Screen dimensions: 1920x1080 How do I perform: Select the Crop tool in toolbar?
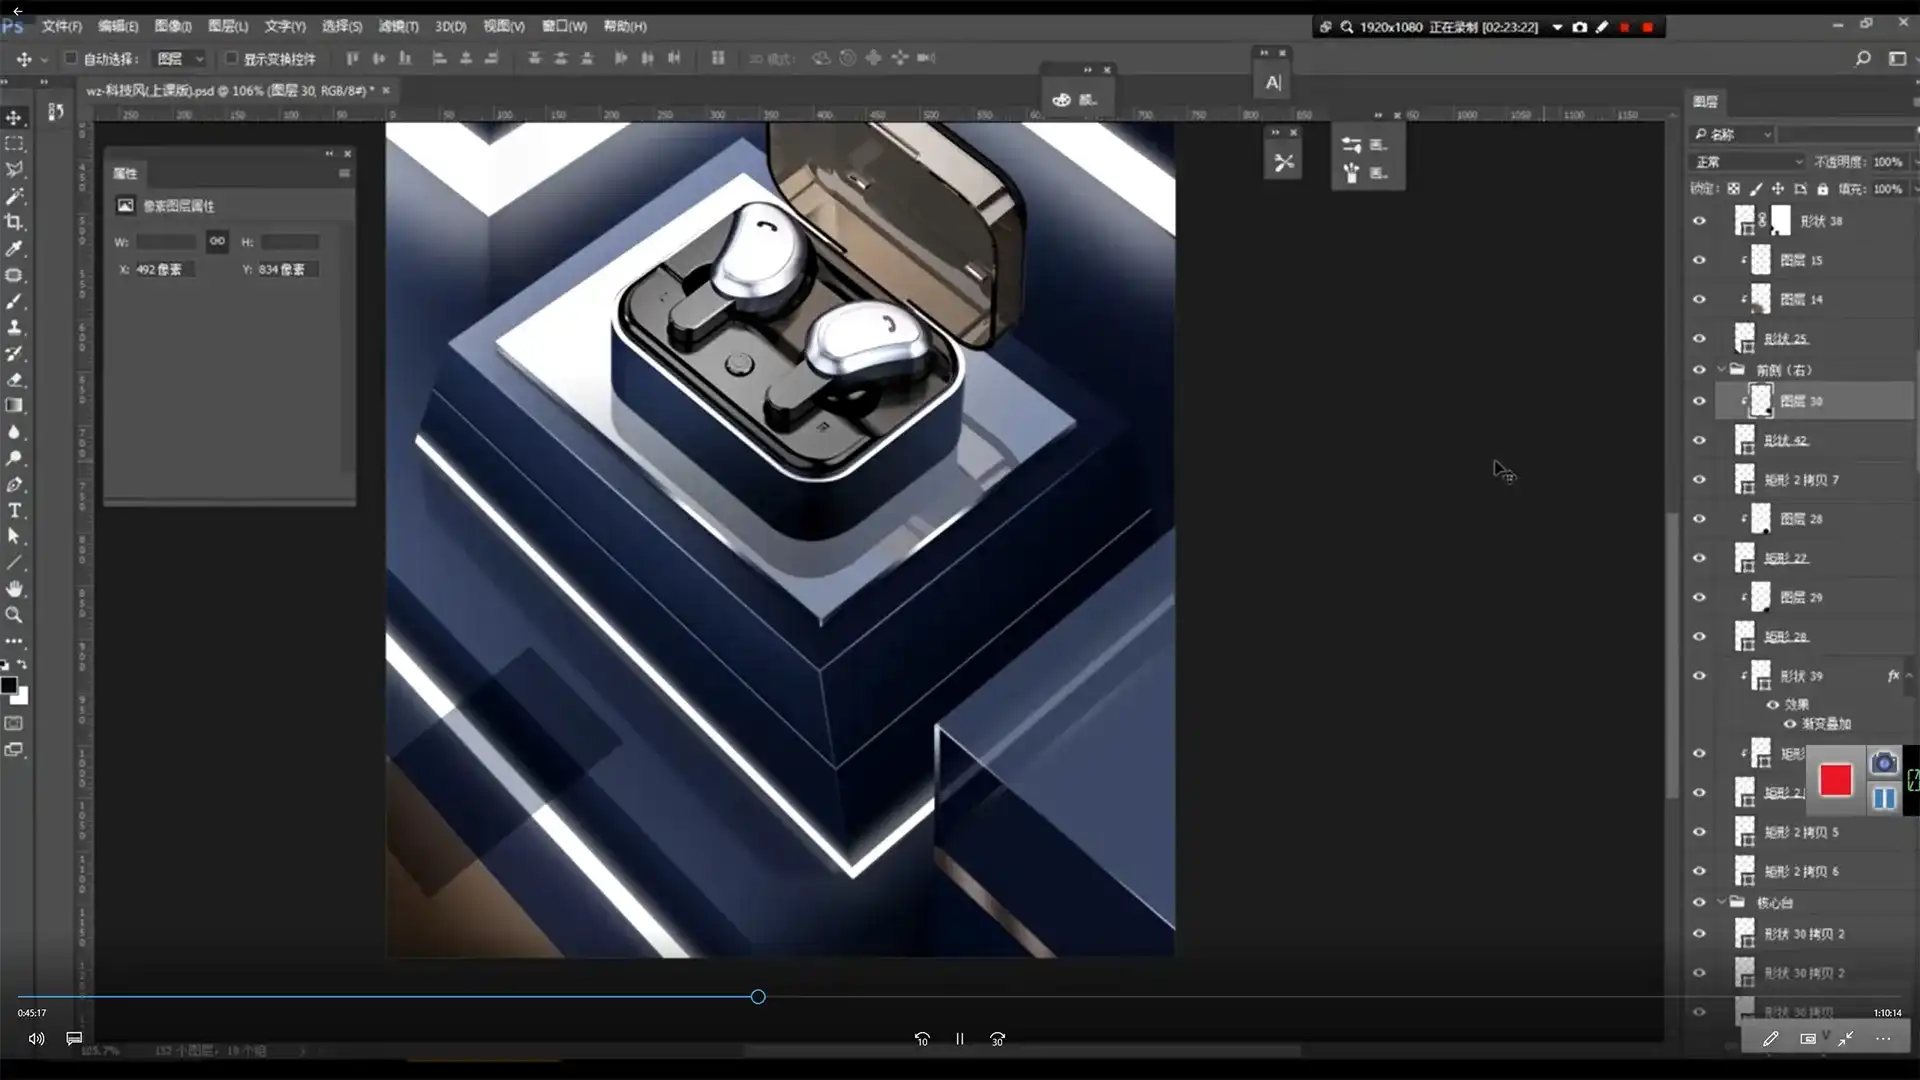14,222
